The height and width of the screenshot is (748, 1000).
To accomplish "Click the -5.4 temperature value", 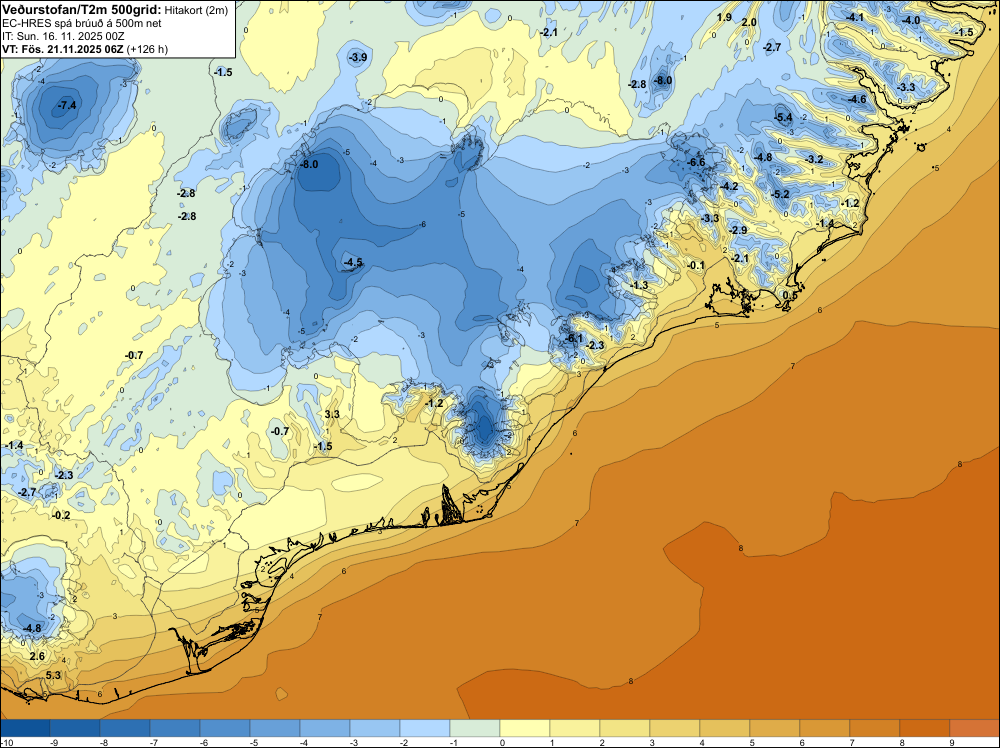I will pos(783,117).
